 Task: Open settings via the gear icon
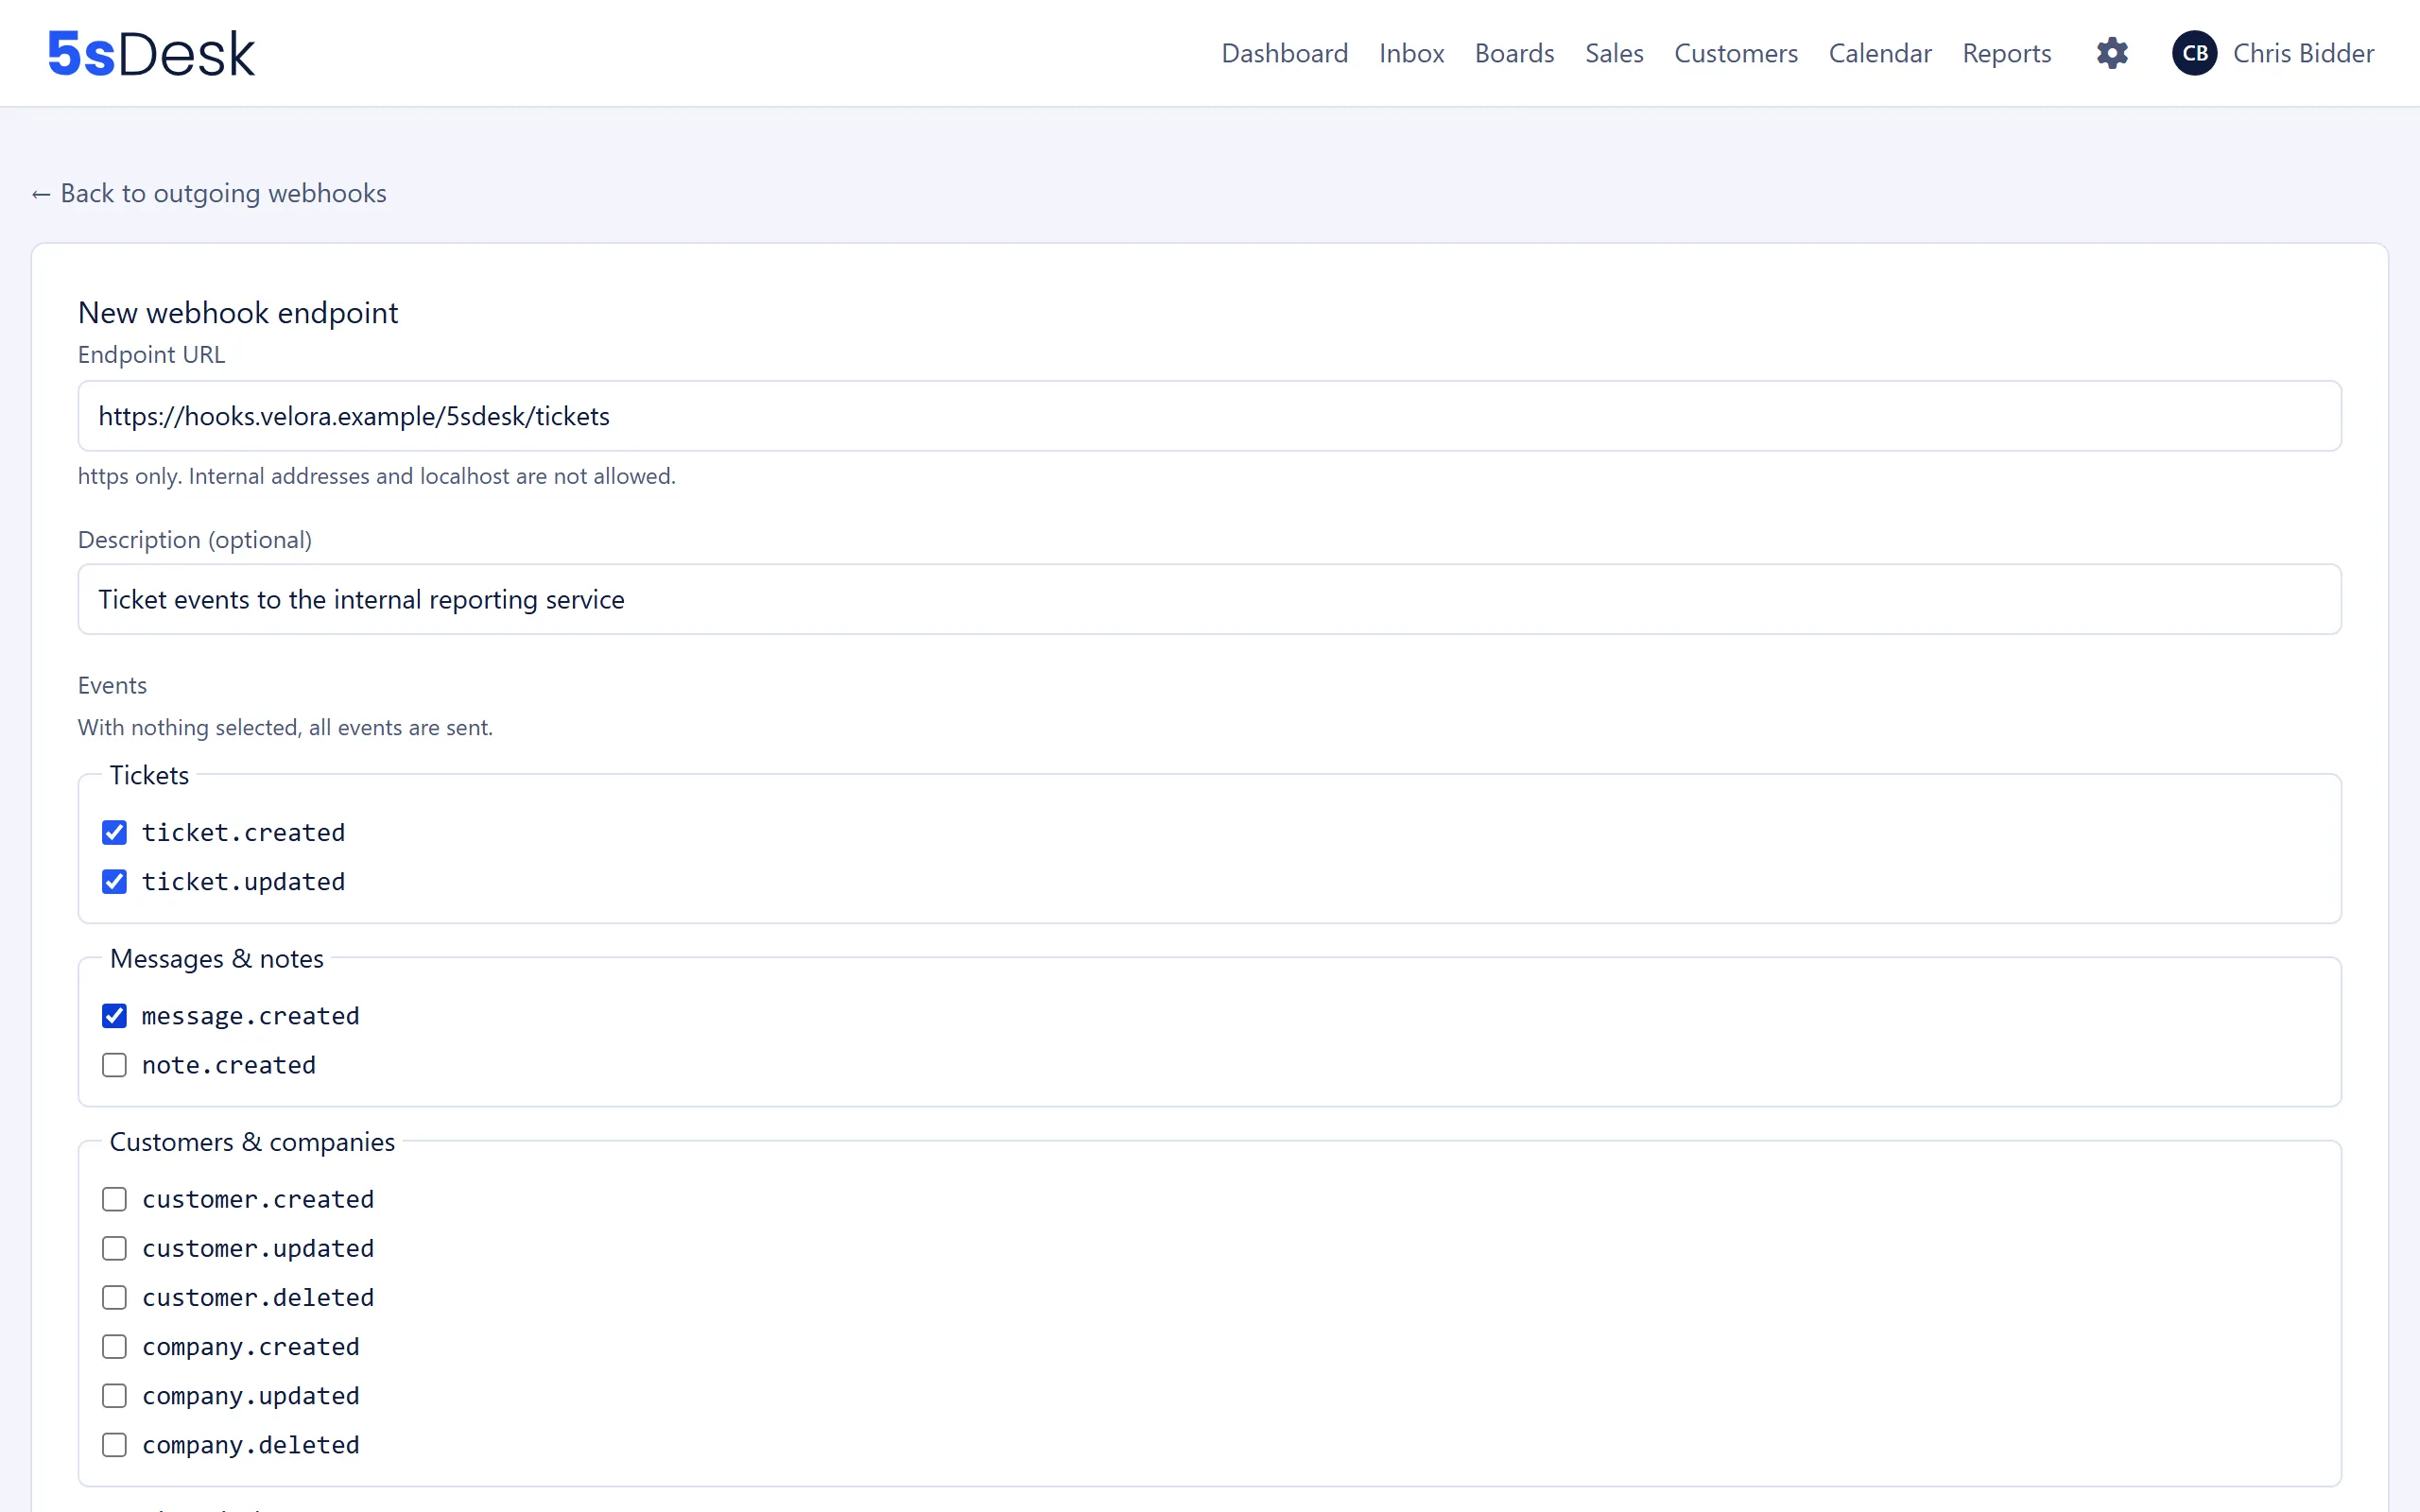click(2112, 53)
